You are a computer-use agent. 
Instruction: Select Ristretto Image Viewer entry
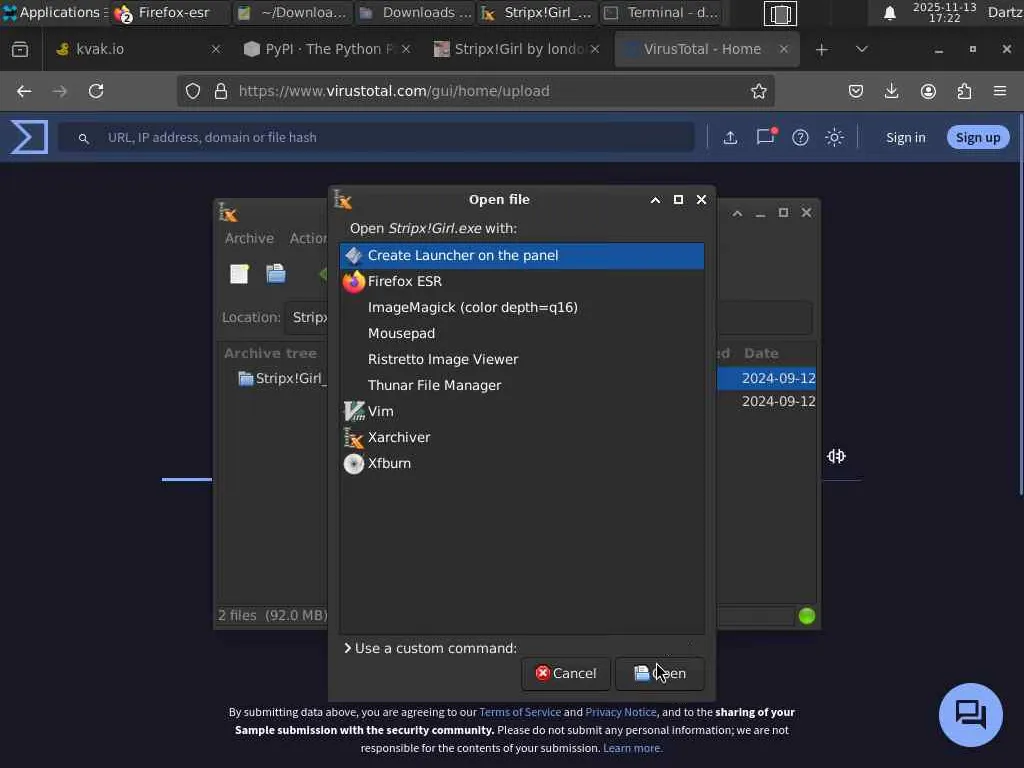(522, 360)
